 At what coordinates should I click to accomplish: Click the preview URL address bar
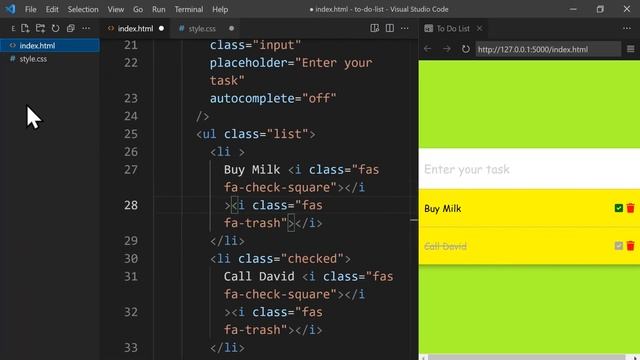[548, 49]
